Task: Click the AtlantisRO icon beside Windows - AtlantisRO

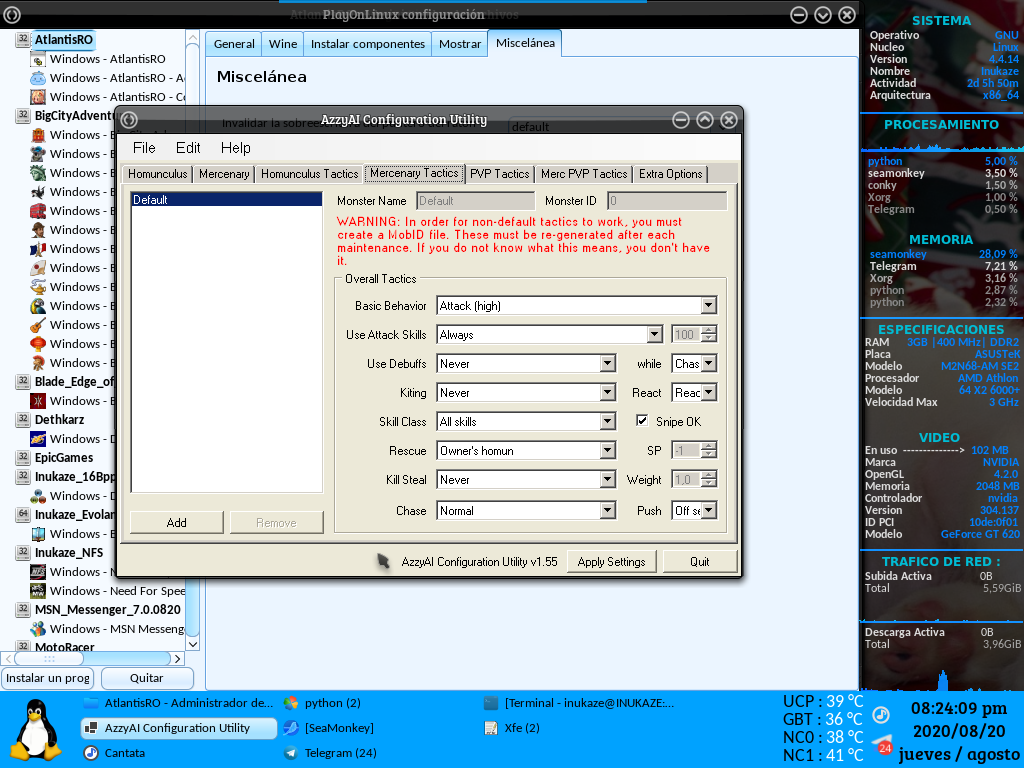Action: 38,59
